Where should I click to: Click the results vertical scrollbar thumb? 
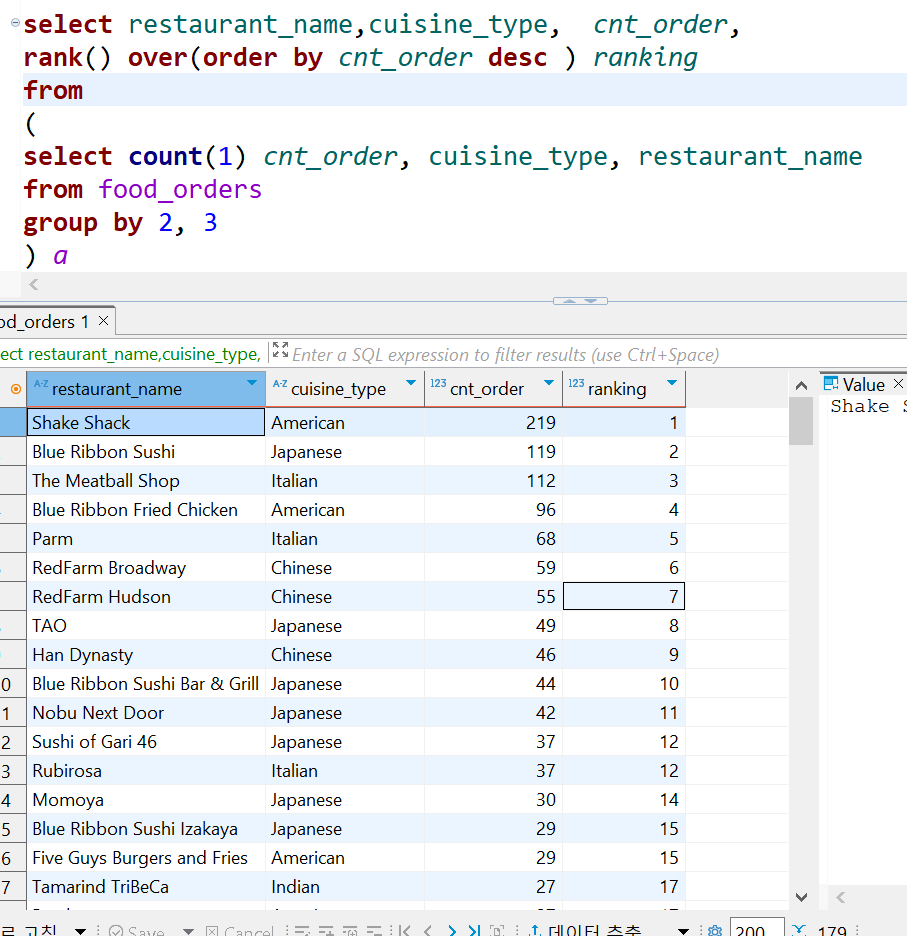(801, 421)
